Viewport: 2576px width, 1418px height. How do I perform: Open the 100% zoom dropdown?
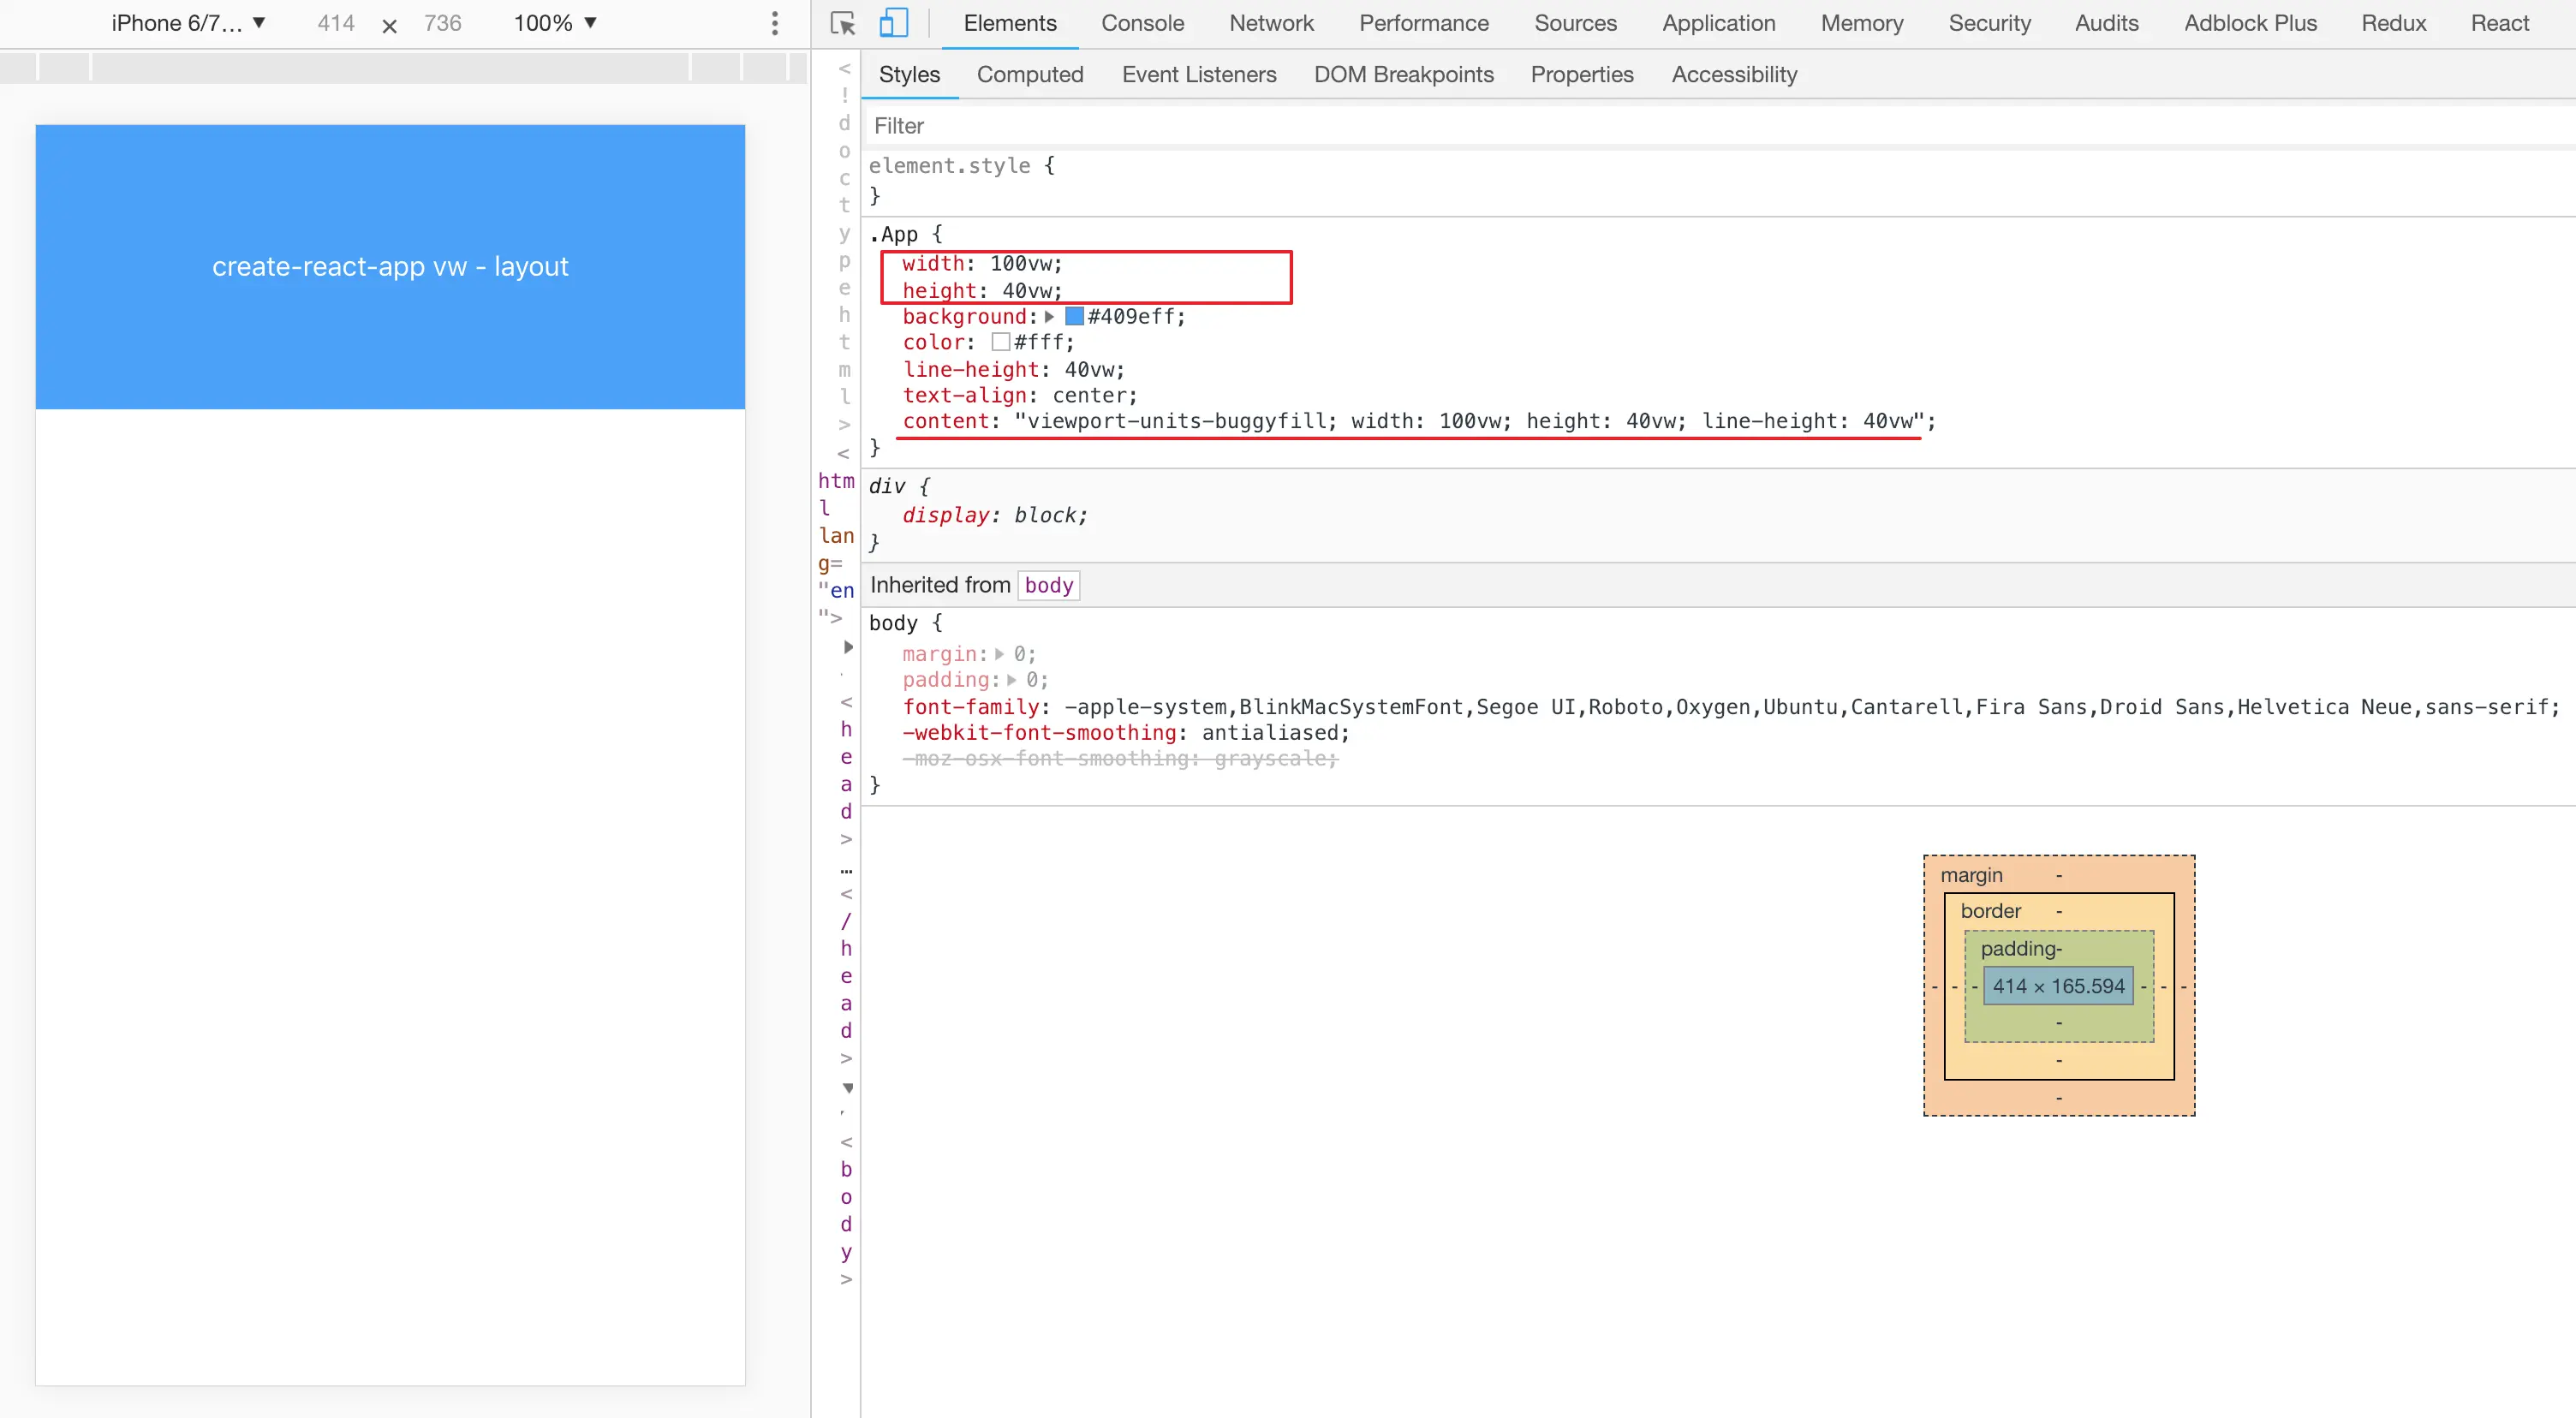coord(555,23)
